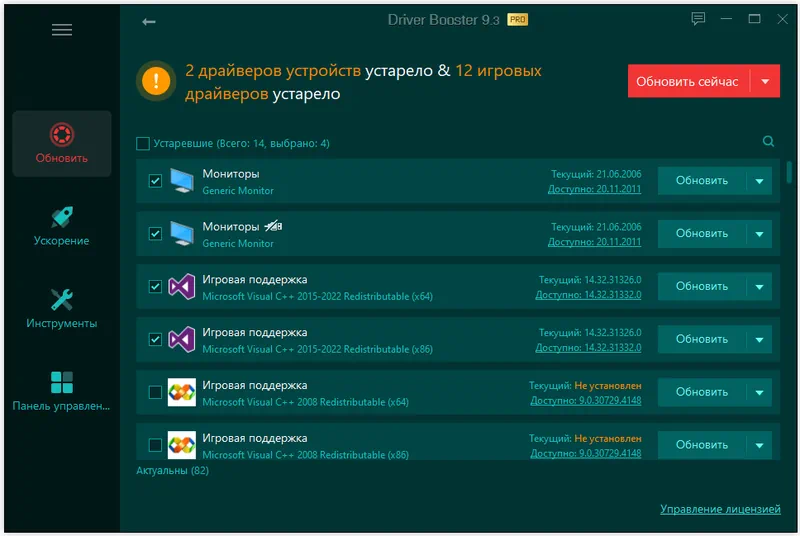
Task: Open Доступно: 9.0.30729.4148 link for 2008 (x86)
Action: 586,453
